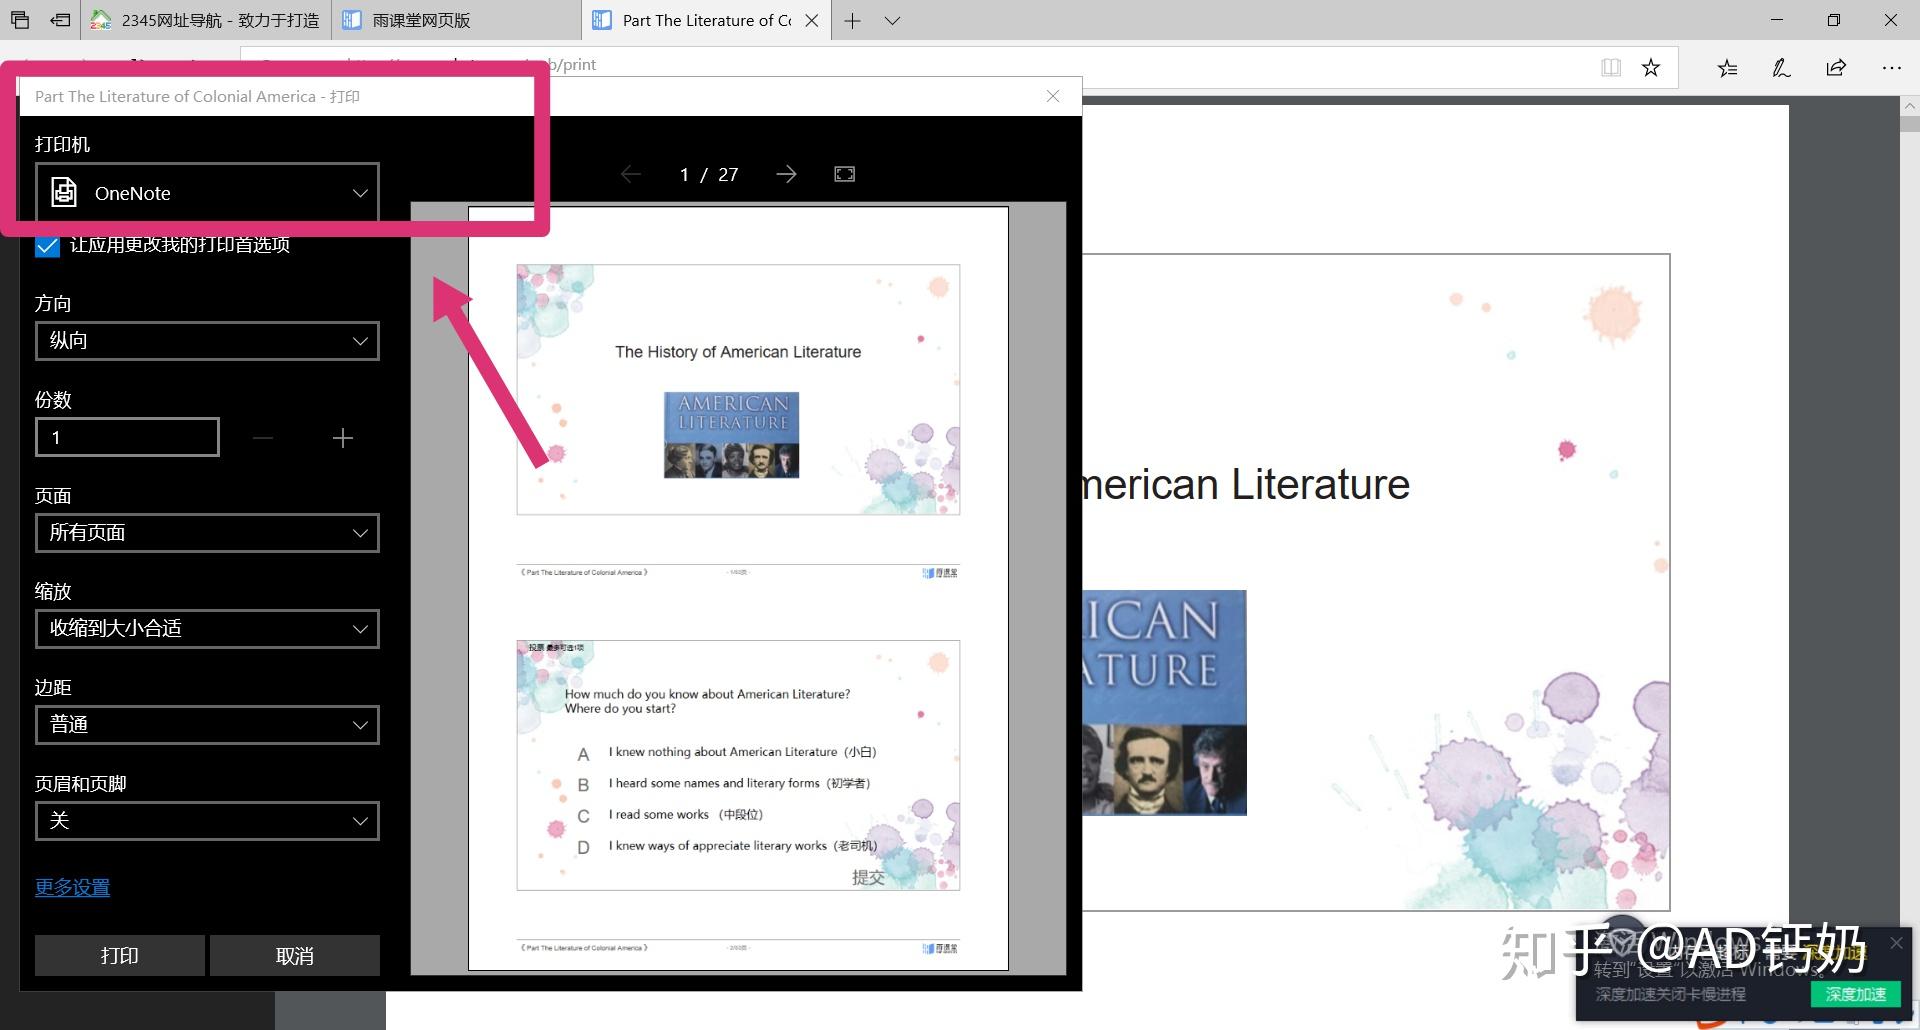Switch to 2345网址导航 tab
1920x1030 pixels.
pos(205,20)
